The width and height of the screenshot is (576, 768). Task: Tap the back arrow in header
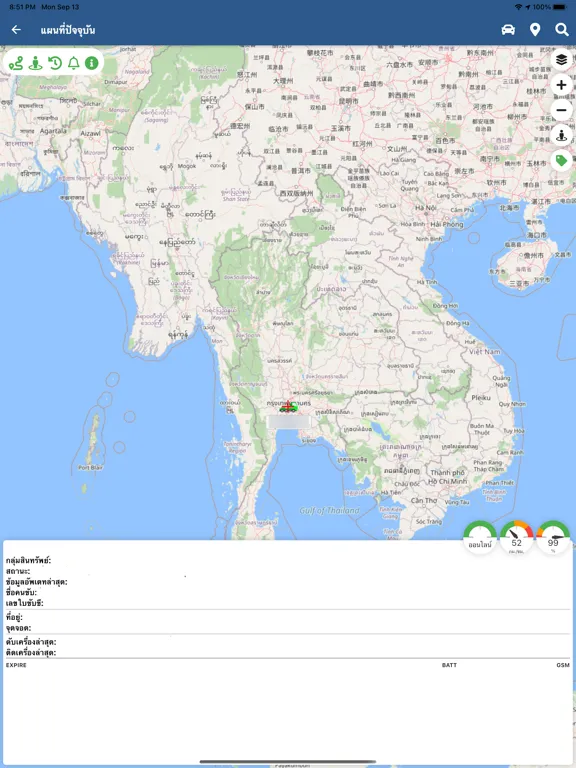pyautogui.click(x=16, y=30)
